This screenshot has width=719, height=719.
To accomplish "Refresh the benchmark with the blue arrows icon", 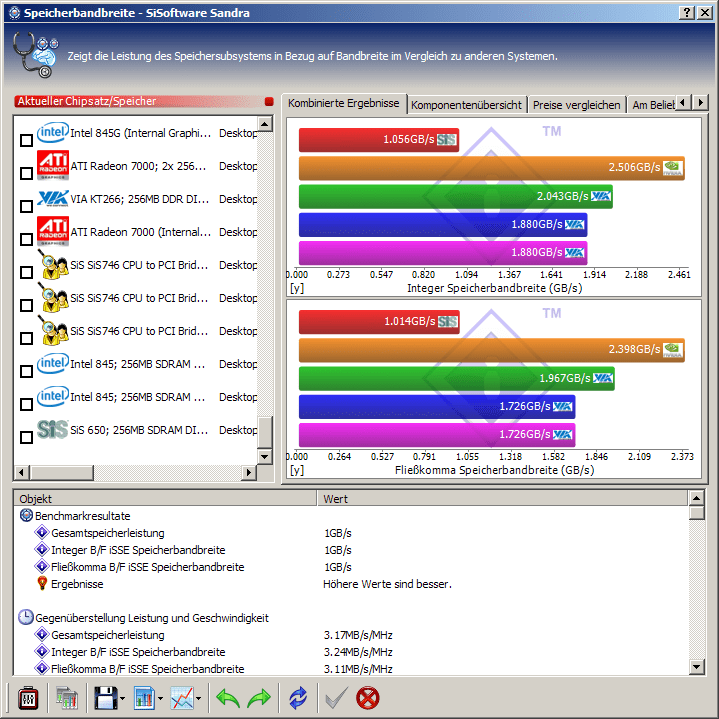I will (x=298, y=698).
